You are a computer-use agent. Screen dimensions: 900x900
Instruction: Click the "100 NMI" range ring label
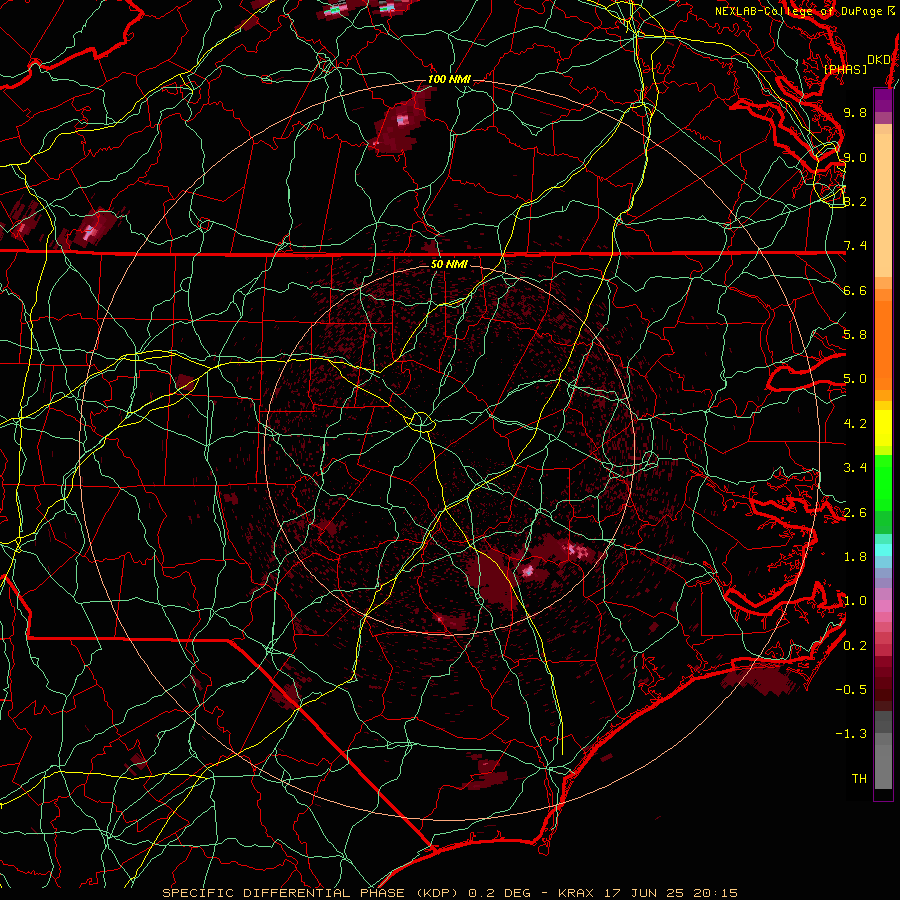[449, 79]
